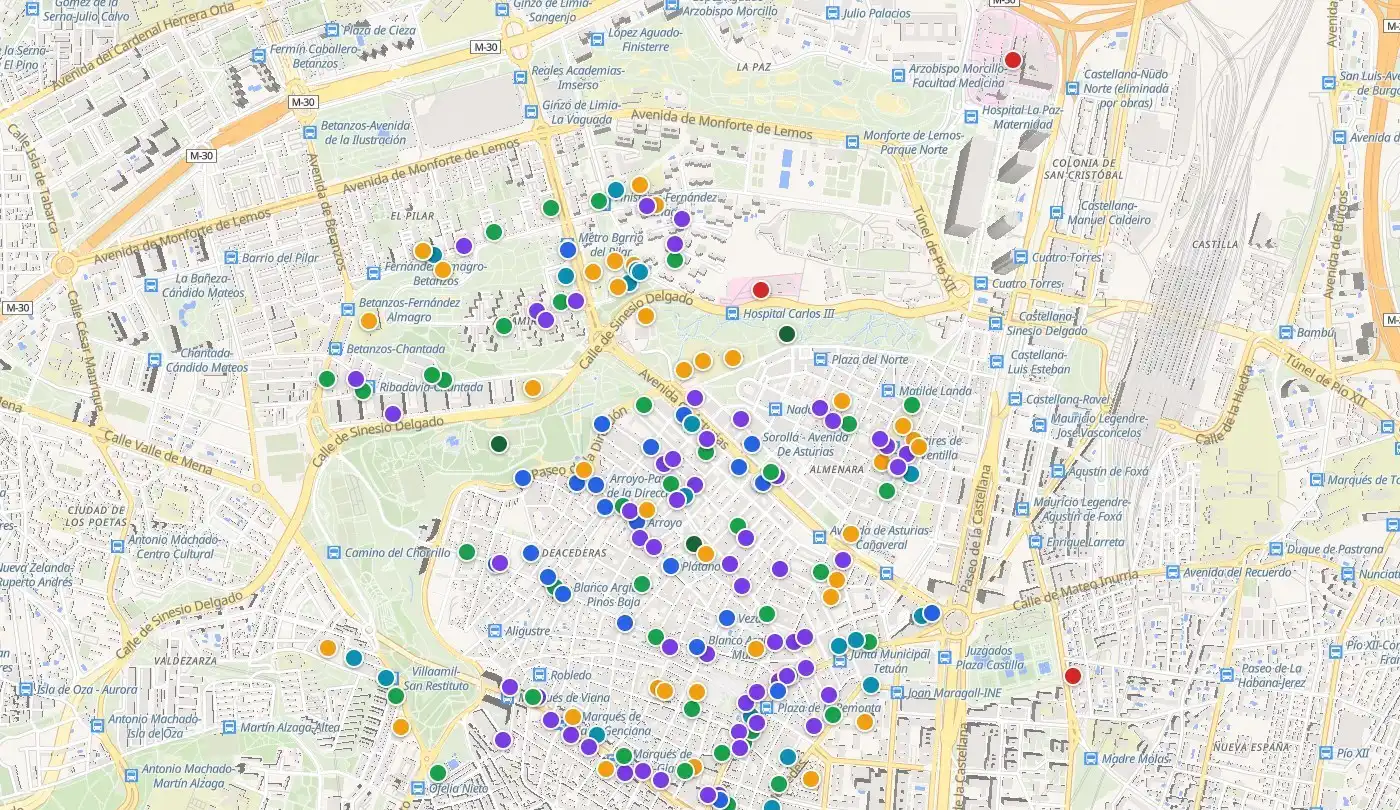Click the Julio Palacios bus stop icon
This screenshot has width=1400, height=810.
tap(832, 14)
